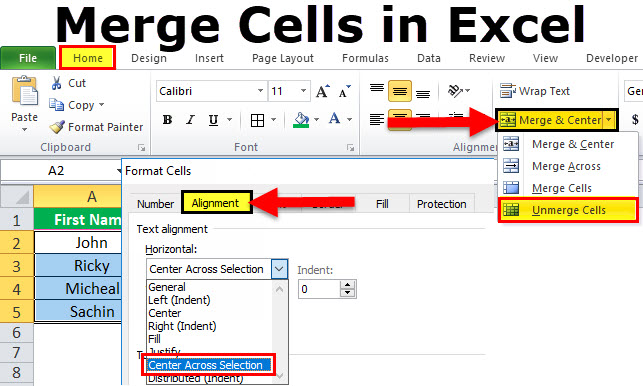
Task: Select Center Across Selection list option
Action: [x=208, y=365]
